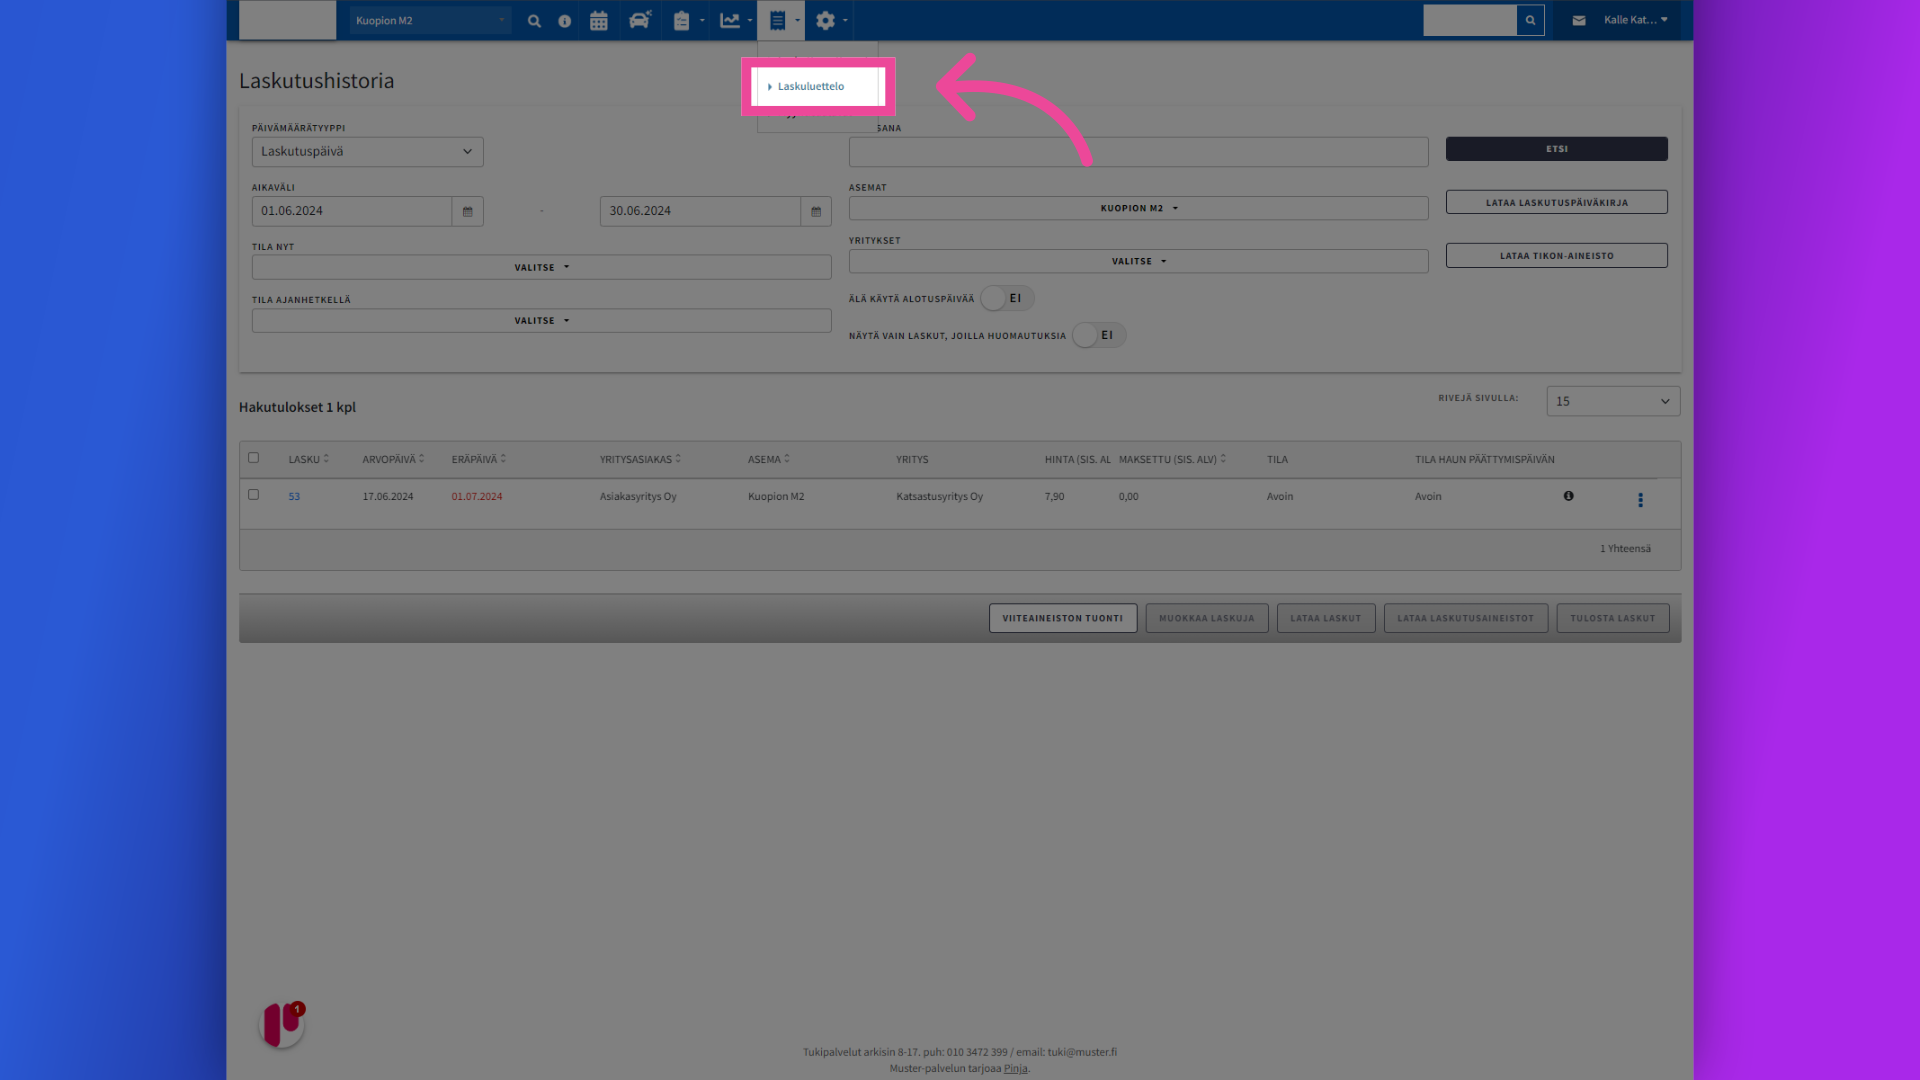Viewport: 1920px width, 1080px height.
Task: Sort the table by the Lasku column
Action: [x=309, y=460]
